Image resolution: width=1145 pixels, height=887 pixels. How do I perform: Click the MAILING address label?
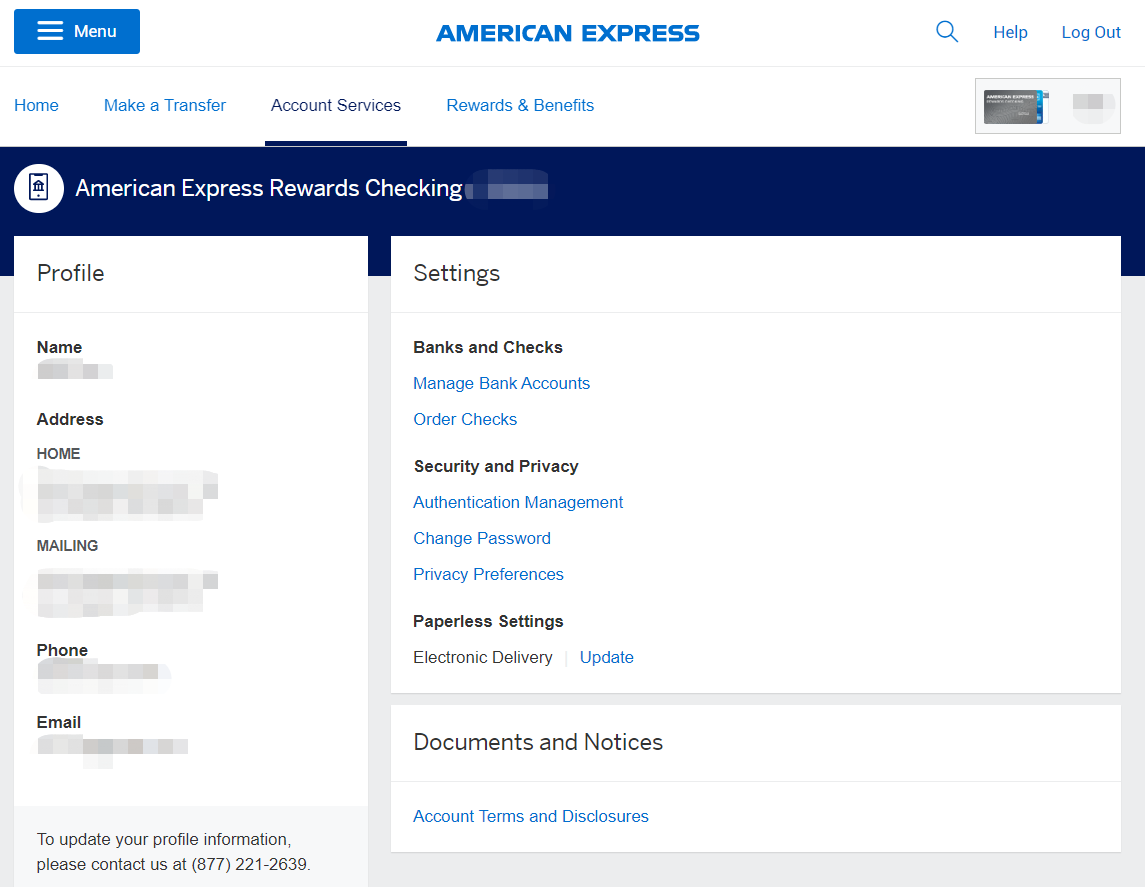tap(67, 545)
